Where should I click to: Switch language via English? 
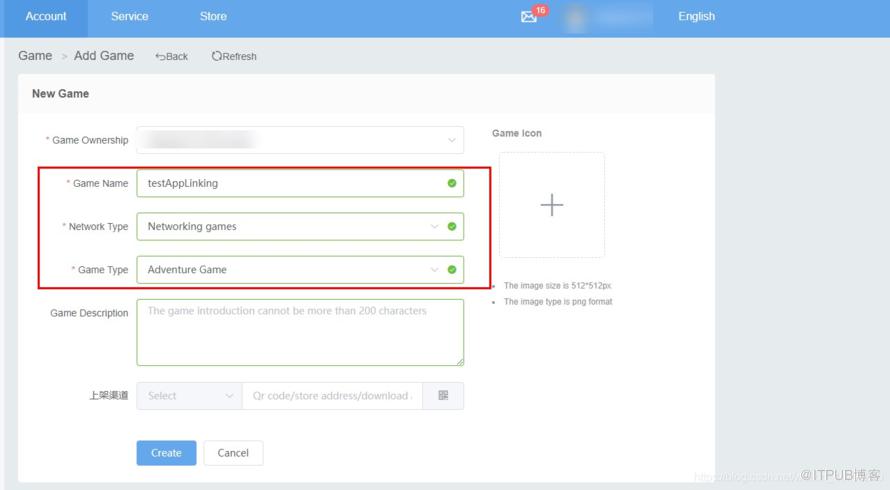click(x=696, y=16)
